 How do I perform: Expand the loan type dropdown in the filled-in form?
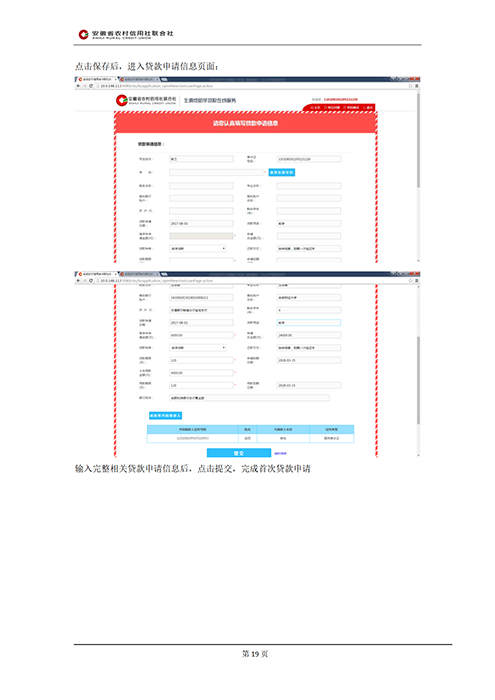[198, 348]
